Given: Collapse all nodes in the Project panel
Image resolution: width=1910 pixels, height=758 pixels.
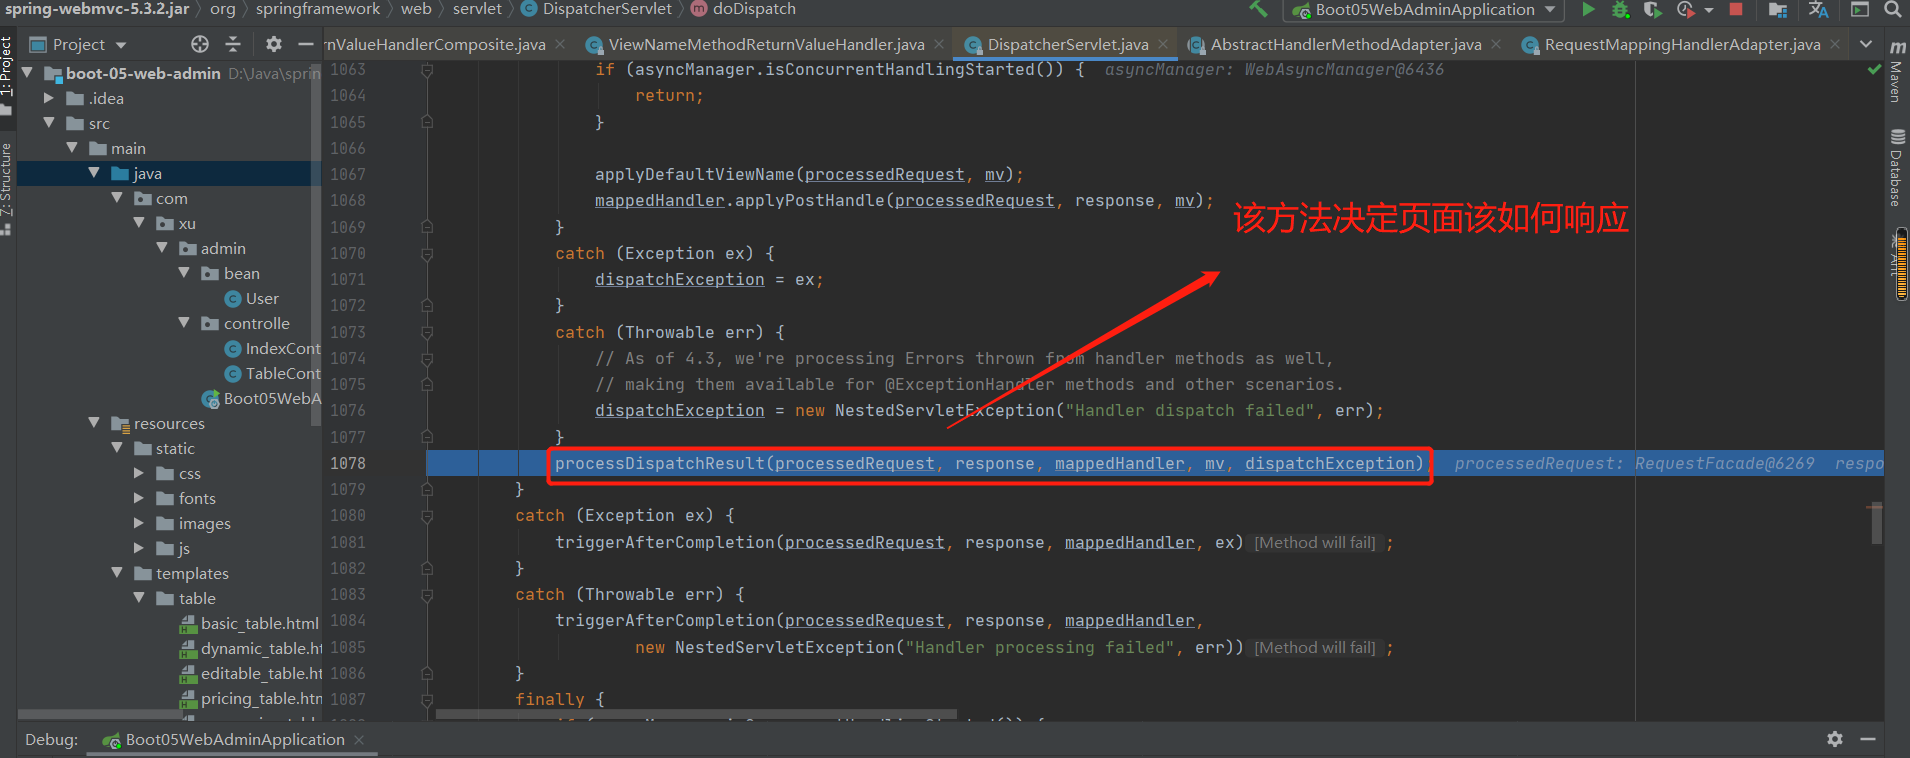Looking at the screenshot, I should pos(233,44).
